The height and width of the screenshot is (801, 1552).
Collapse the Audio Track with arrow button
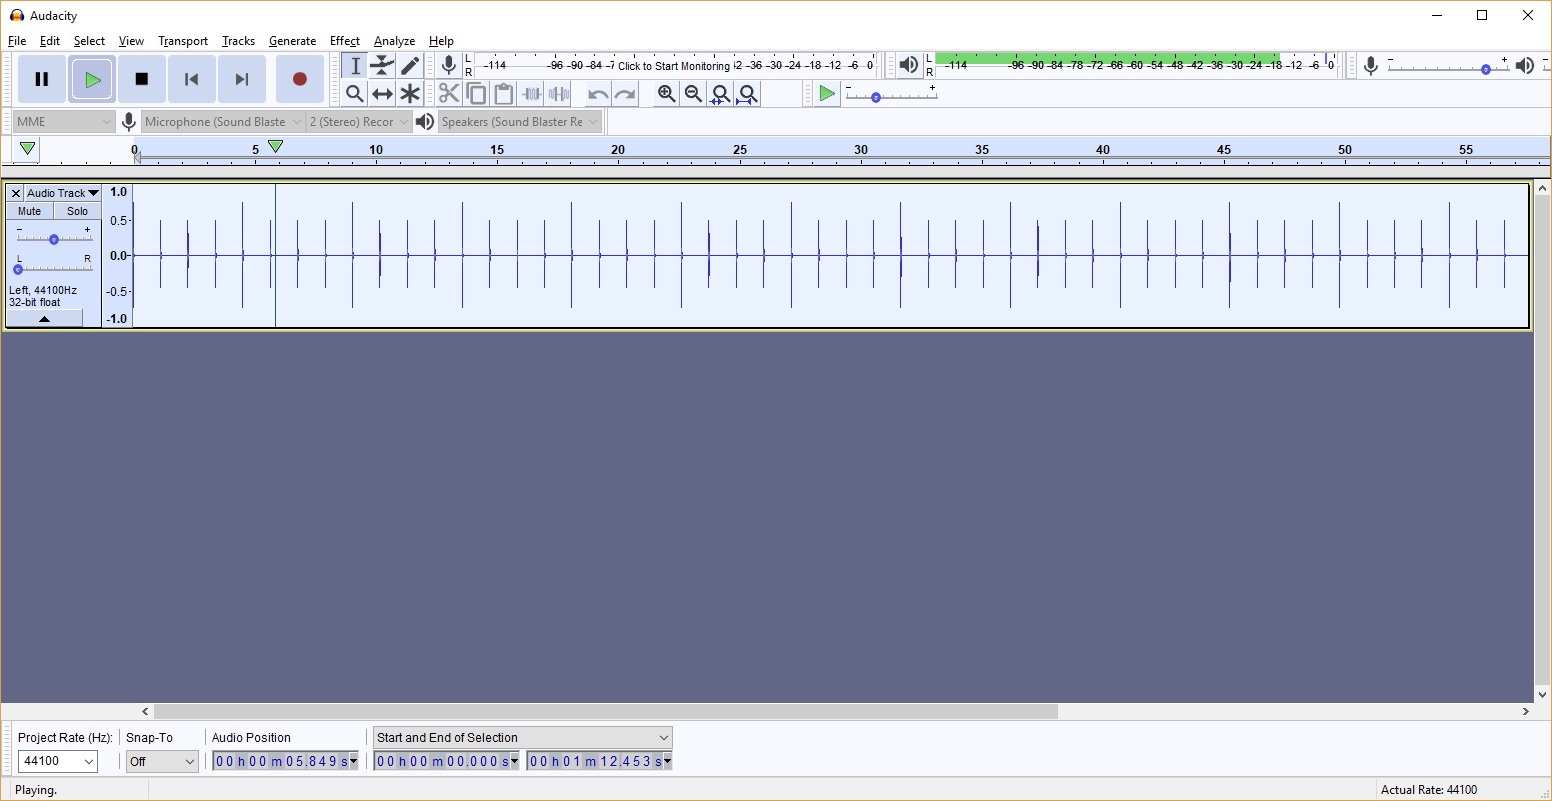(x=44, y=319)
